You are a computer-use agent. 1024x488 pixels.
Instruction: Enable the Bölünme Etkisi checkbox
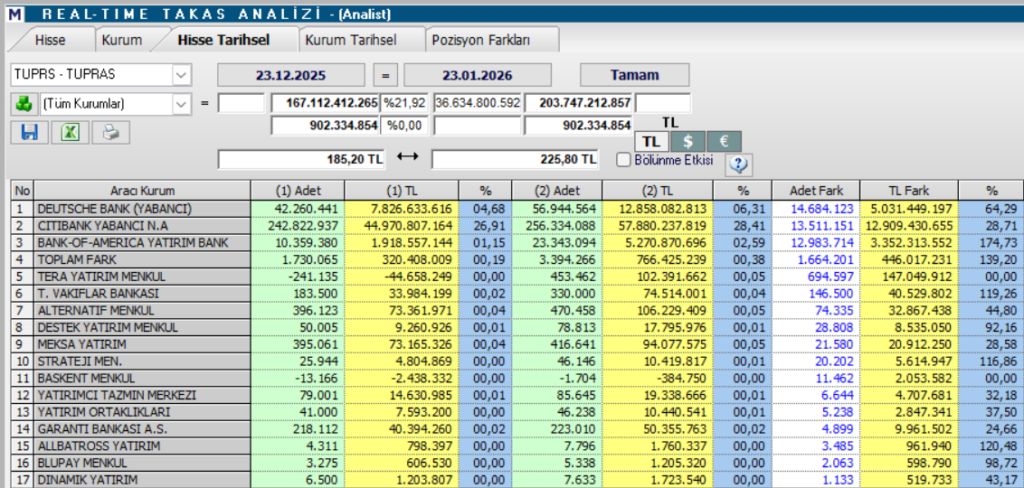624,159
